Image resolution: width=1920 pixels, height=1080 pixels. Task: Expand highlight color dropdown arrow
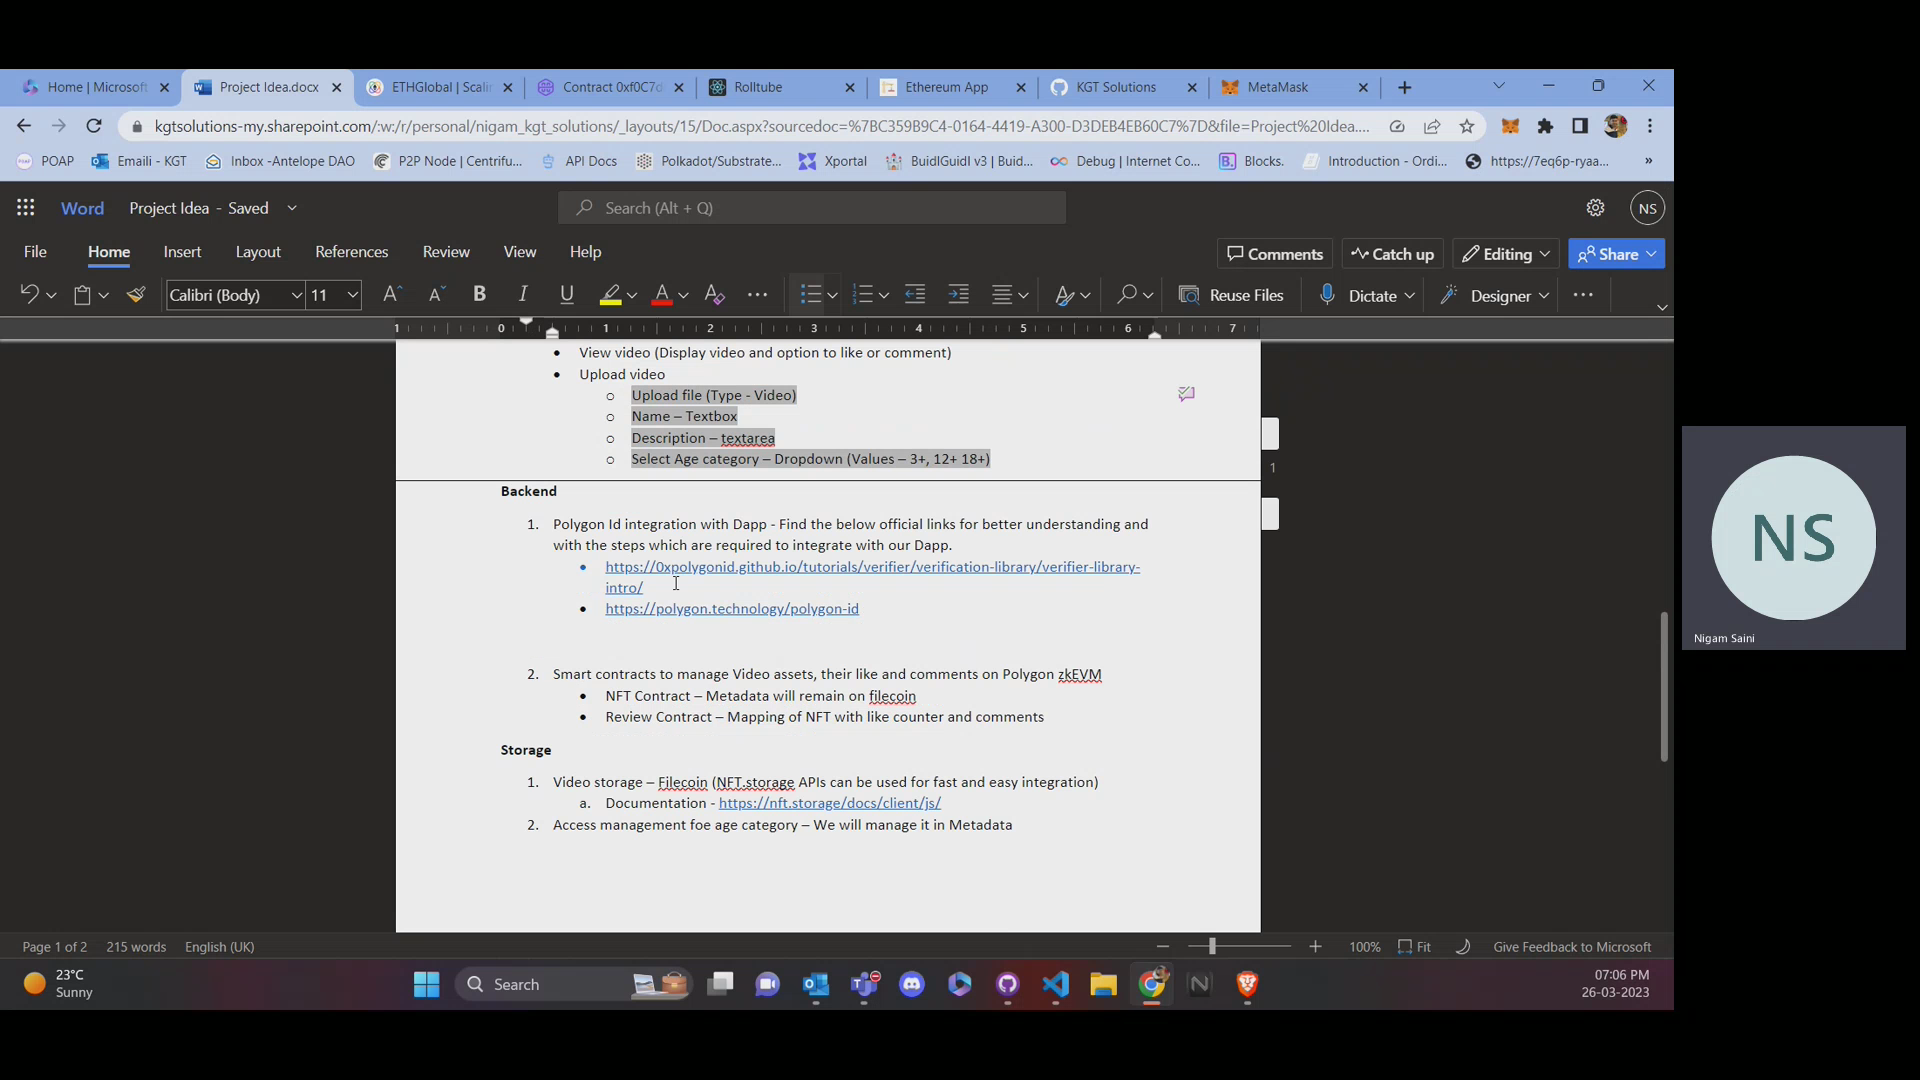tap(632, 296)
